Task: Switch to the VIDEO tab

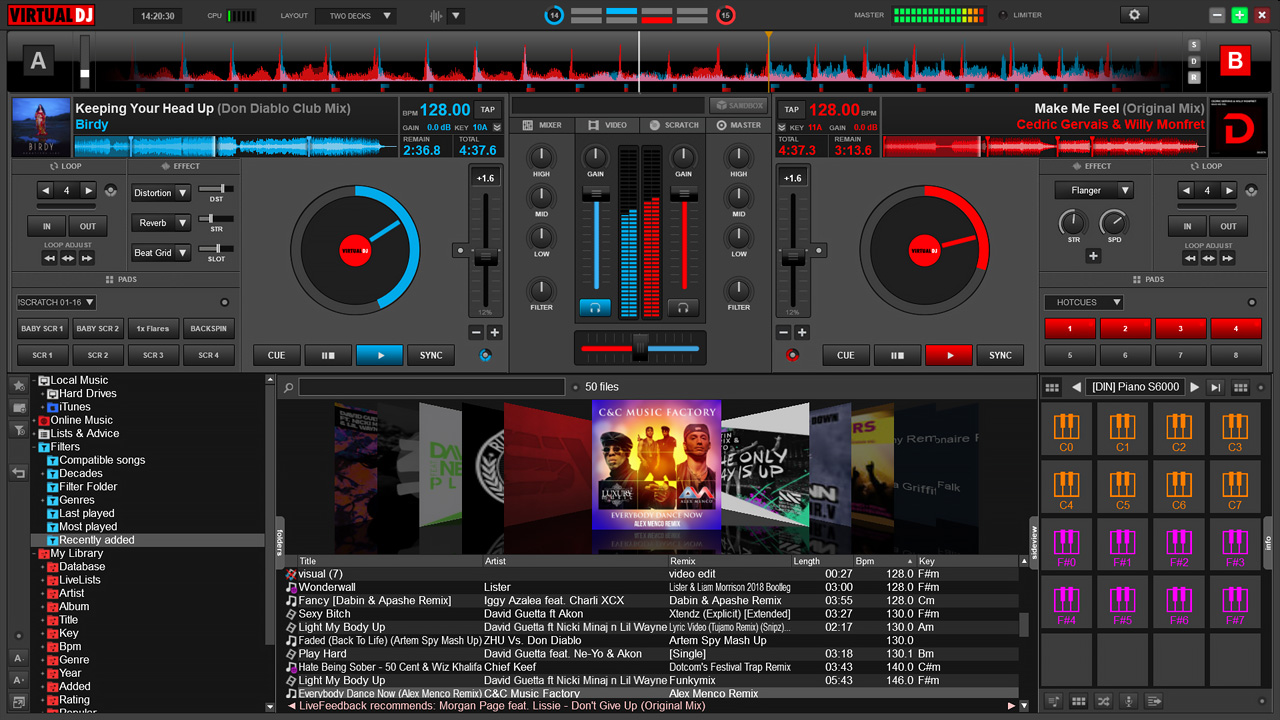Action: pos(607,125)
